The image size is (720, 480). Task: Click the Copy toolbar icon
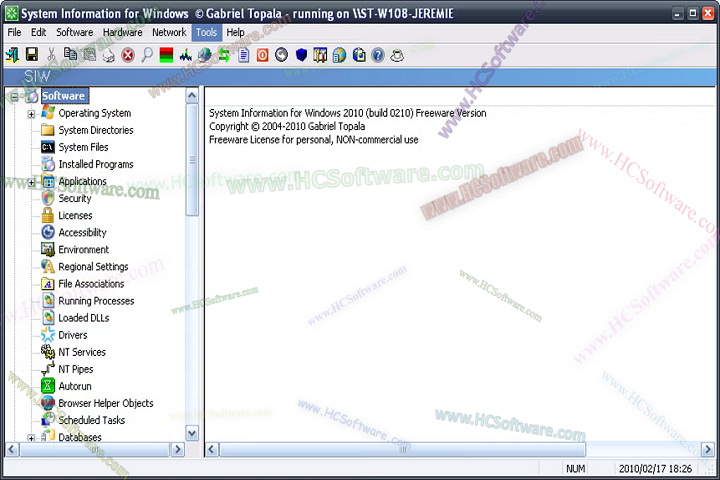point(70,55)
